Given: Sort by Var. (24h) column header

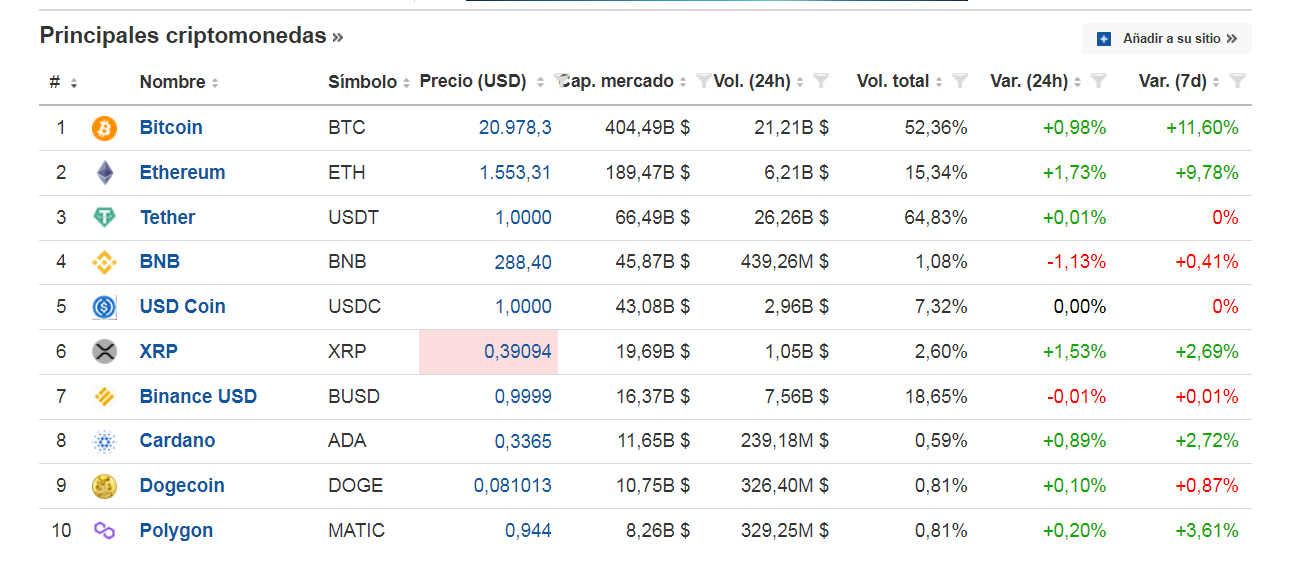Looking at the screenshot, I should (1028, 82).
